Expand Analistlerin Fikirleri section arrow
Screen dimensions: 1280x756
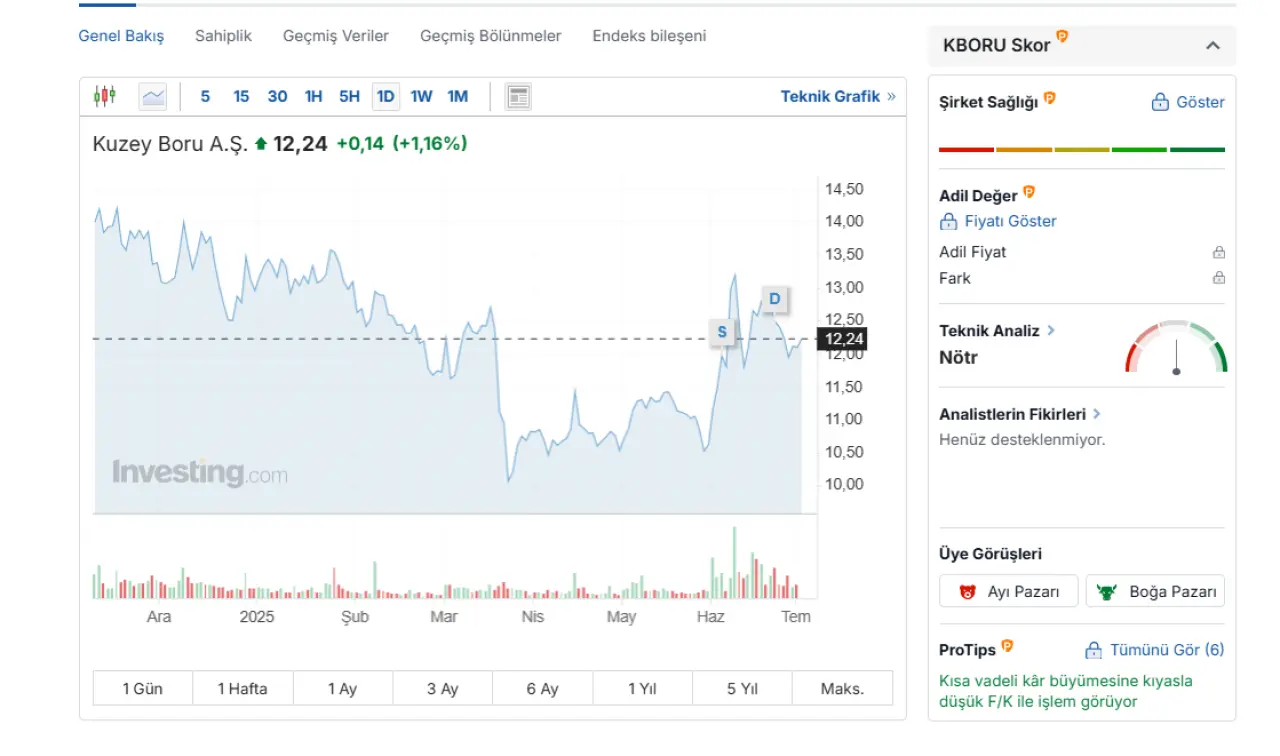tap(1097, 413)
